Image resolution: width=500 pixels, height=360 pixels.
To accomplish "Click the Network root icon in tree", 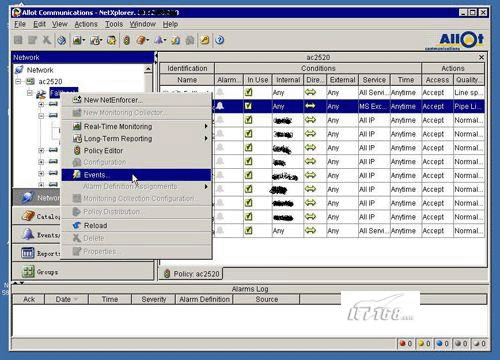I will coord(19,70).
